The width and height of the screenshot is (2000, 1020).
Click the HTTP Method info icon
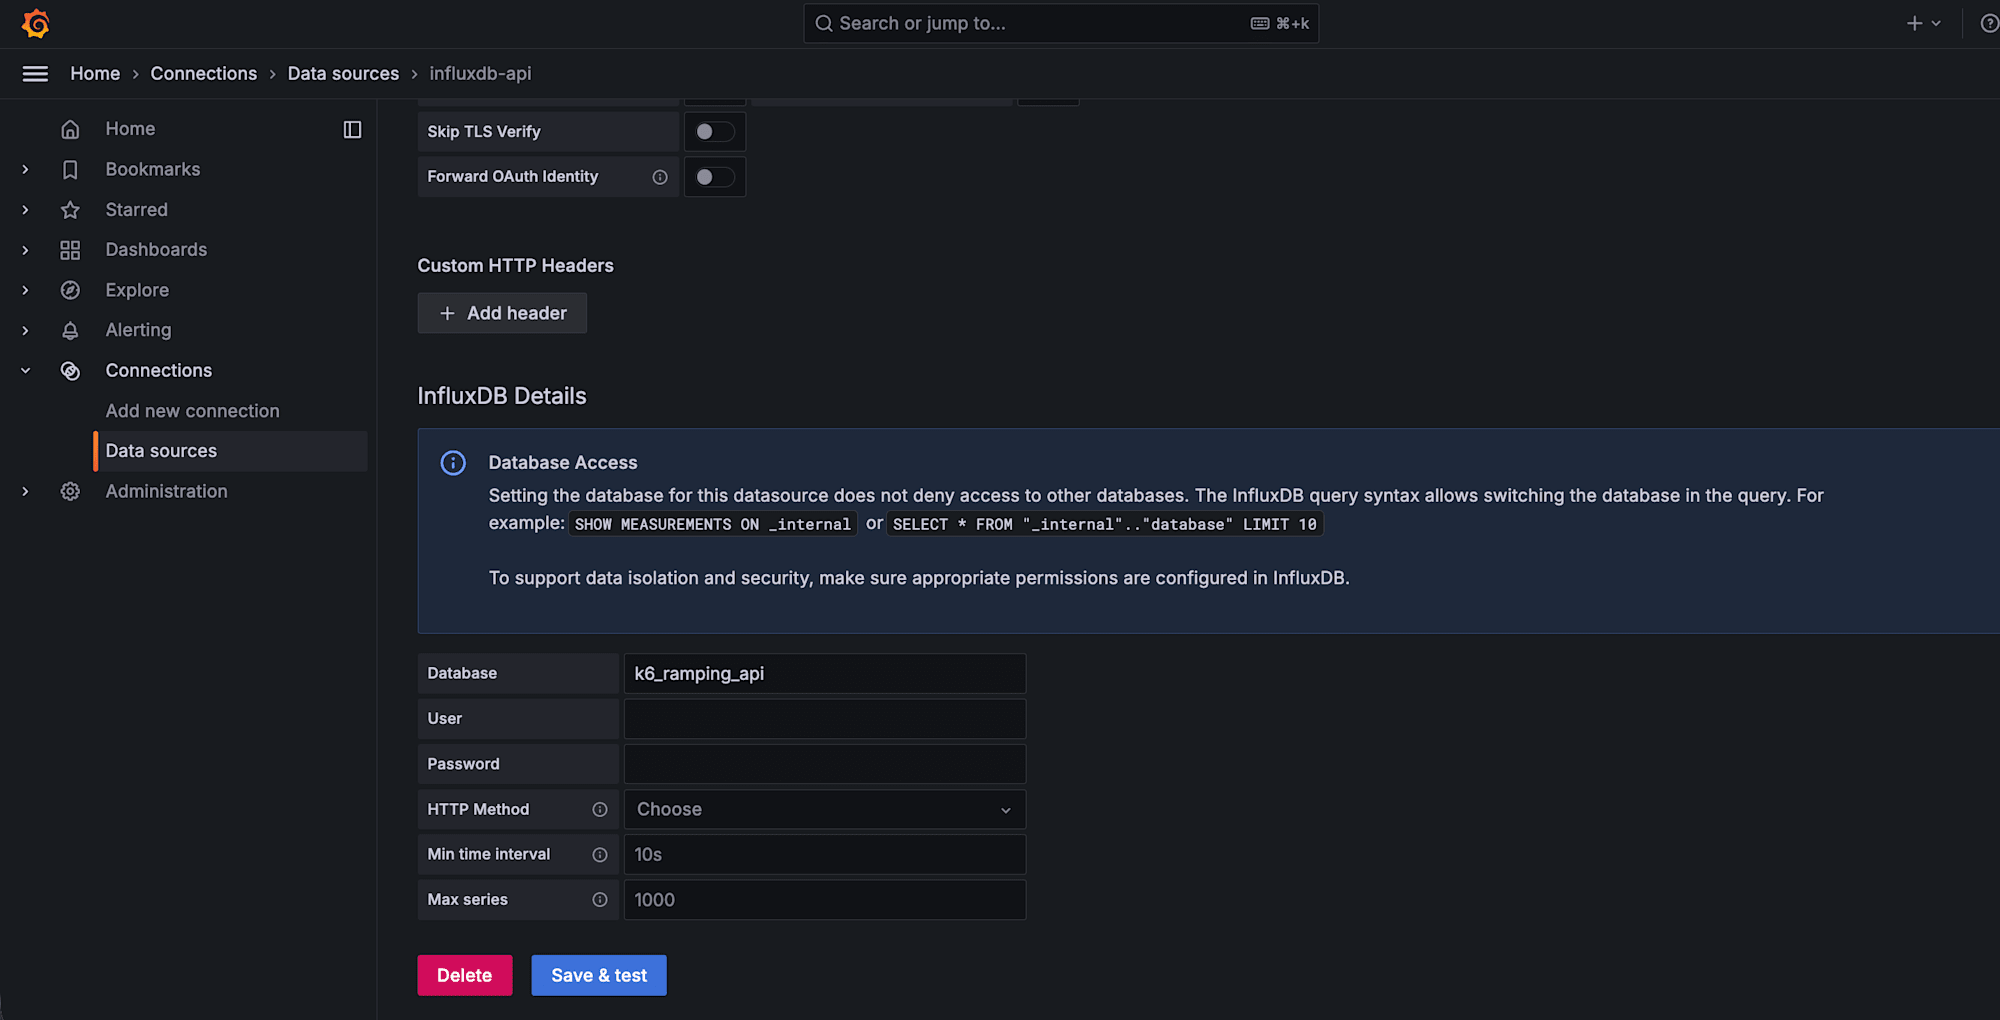click(x=600, y=809)
